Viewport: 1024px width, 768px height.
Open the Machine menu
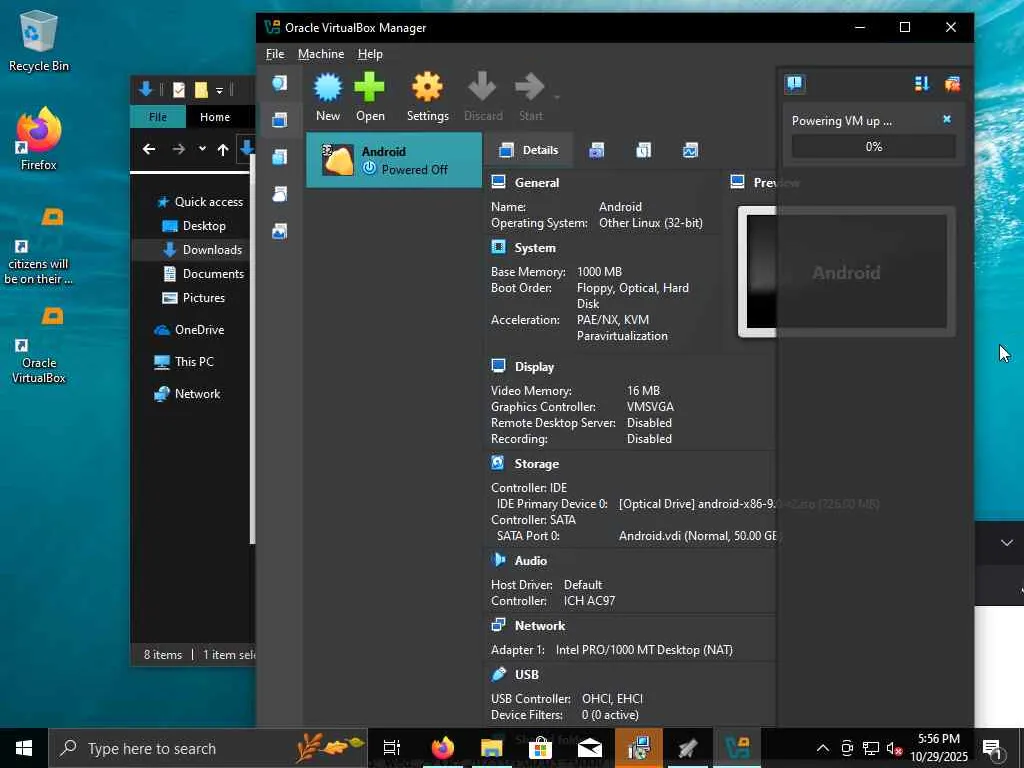point(321,54)
